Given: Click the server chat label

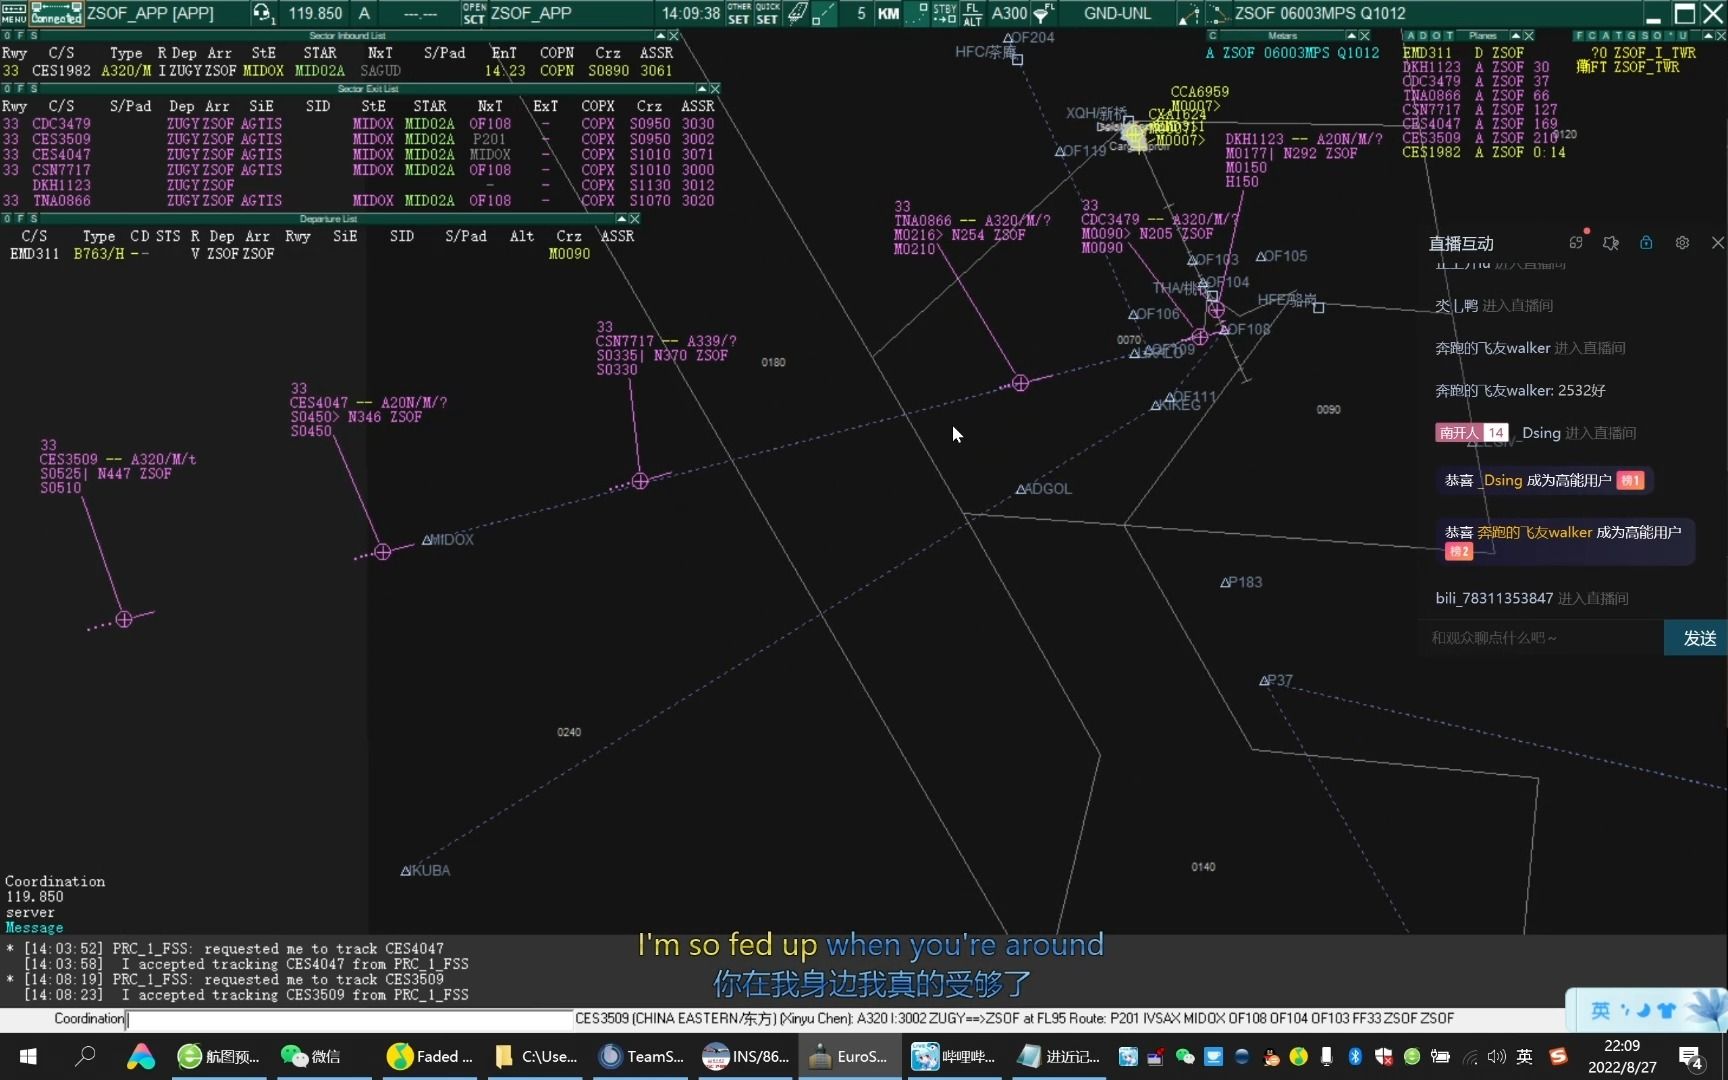Looking at the screenshot, I should 30,913.
